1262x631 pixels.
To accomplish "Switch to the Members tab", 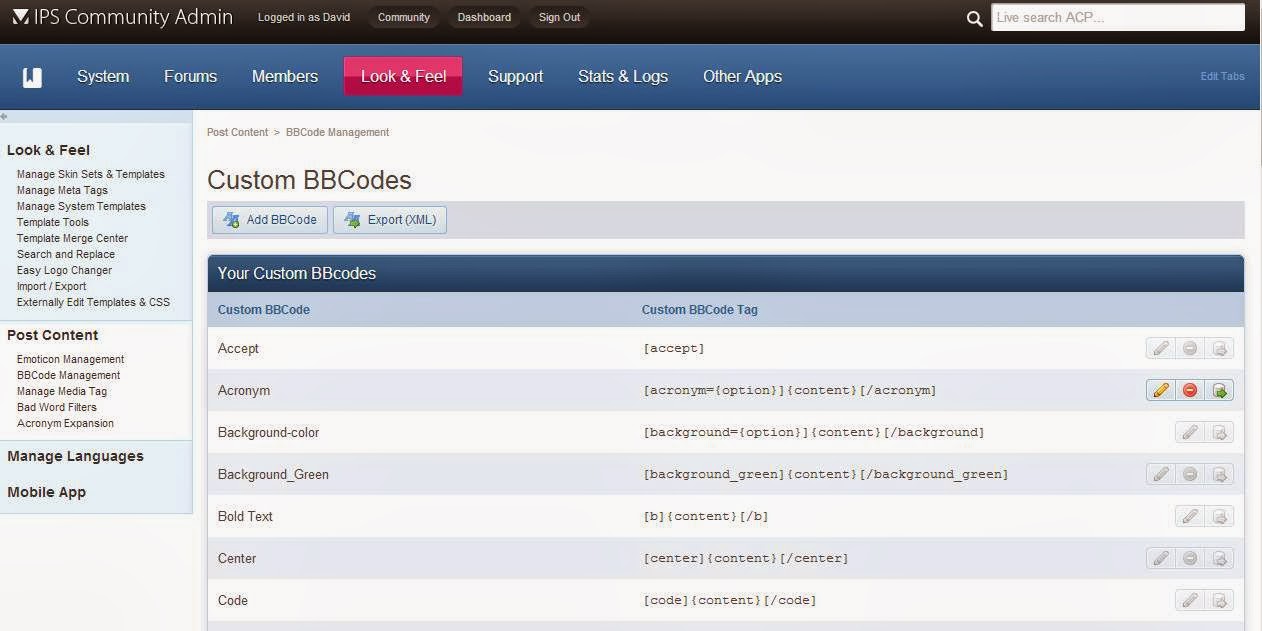I will point(285,76).
